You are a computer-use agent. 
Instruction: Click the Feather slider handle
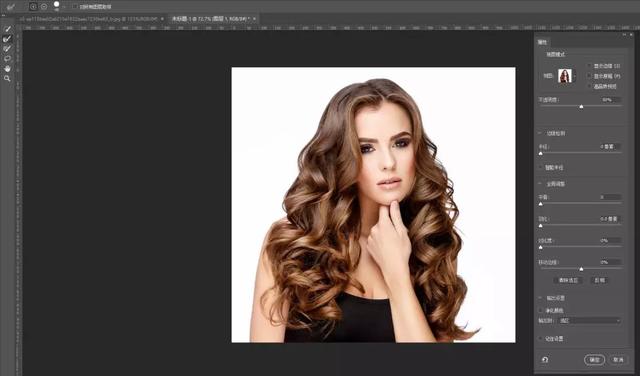(x=541, y=225)
